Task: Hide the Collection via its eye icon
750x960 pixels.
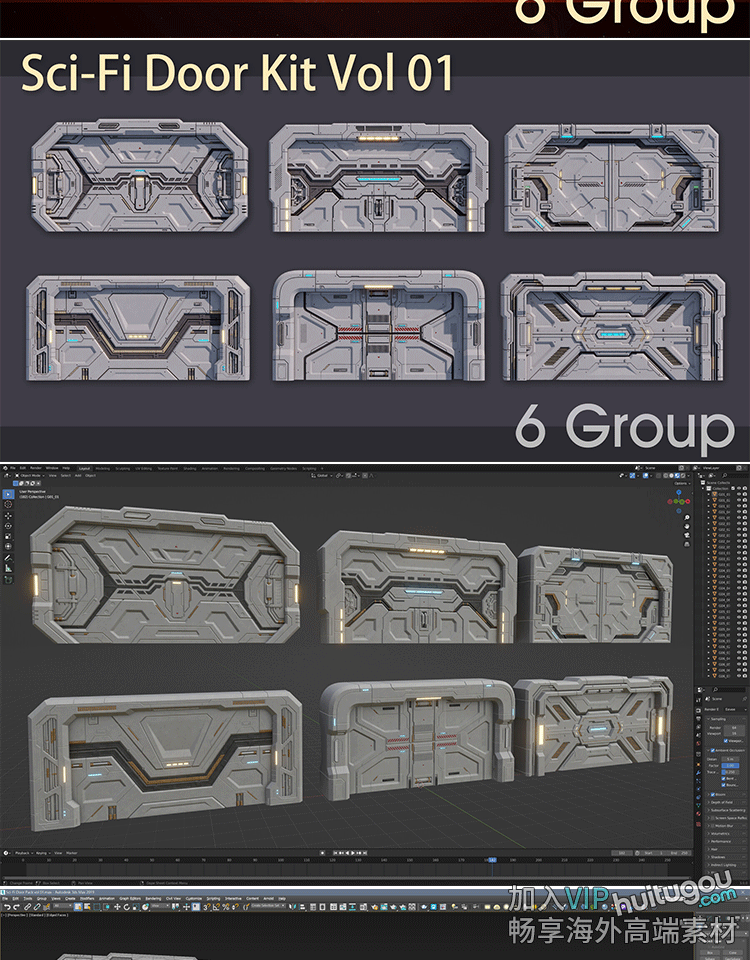Action: point(739,489)
